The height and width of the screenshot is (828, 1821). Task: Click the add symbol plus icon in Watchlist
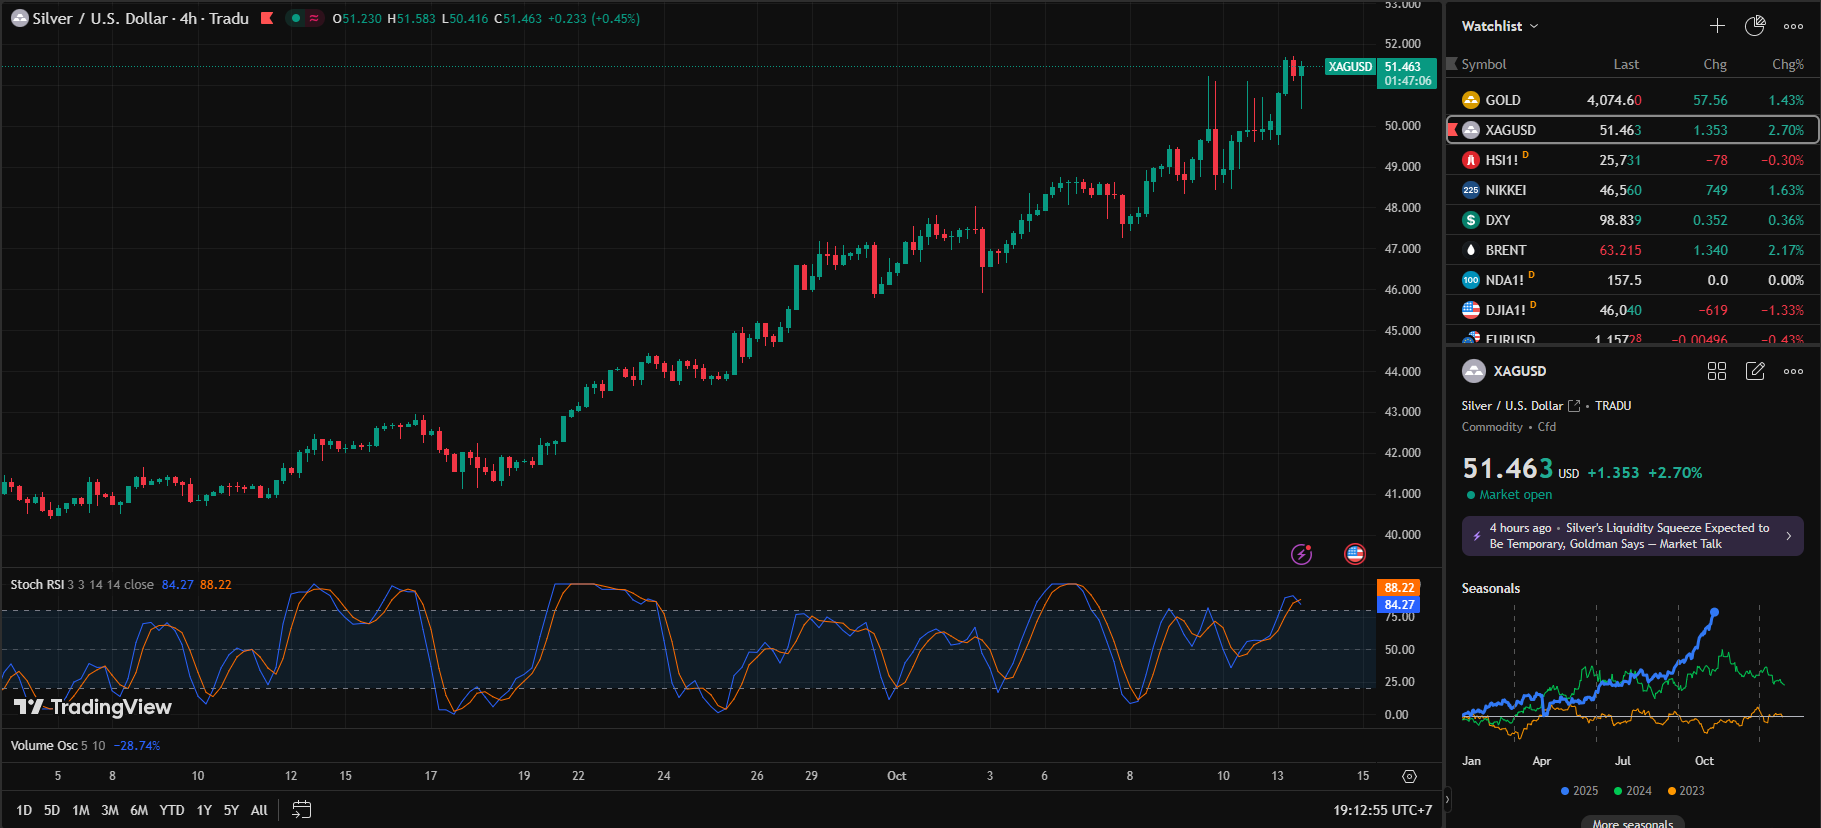click(1717, 26)
